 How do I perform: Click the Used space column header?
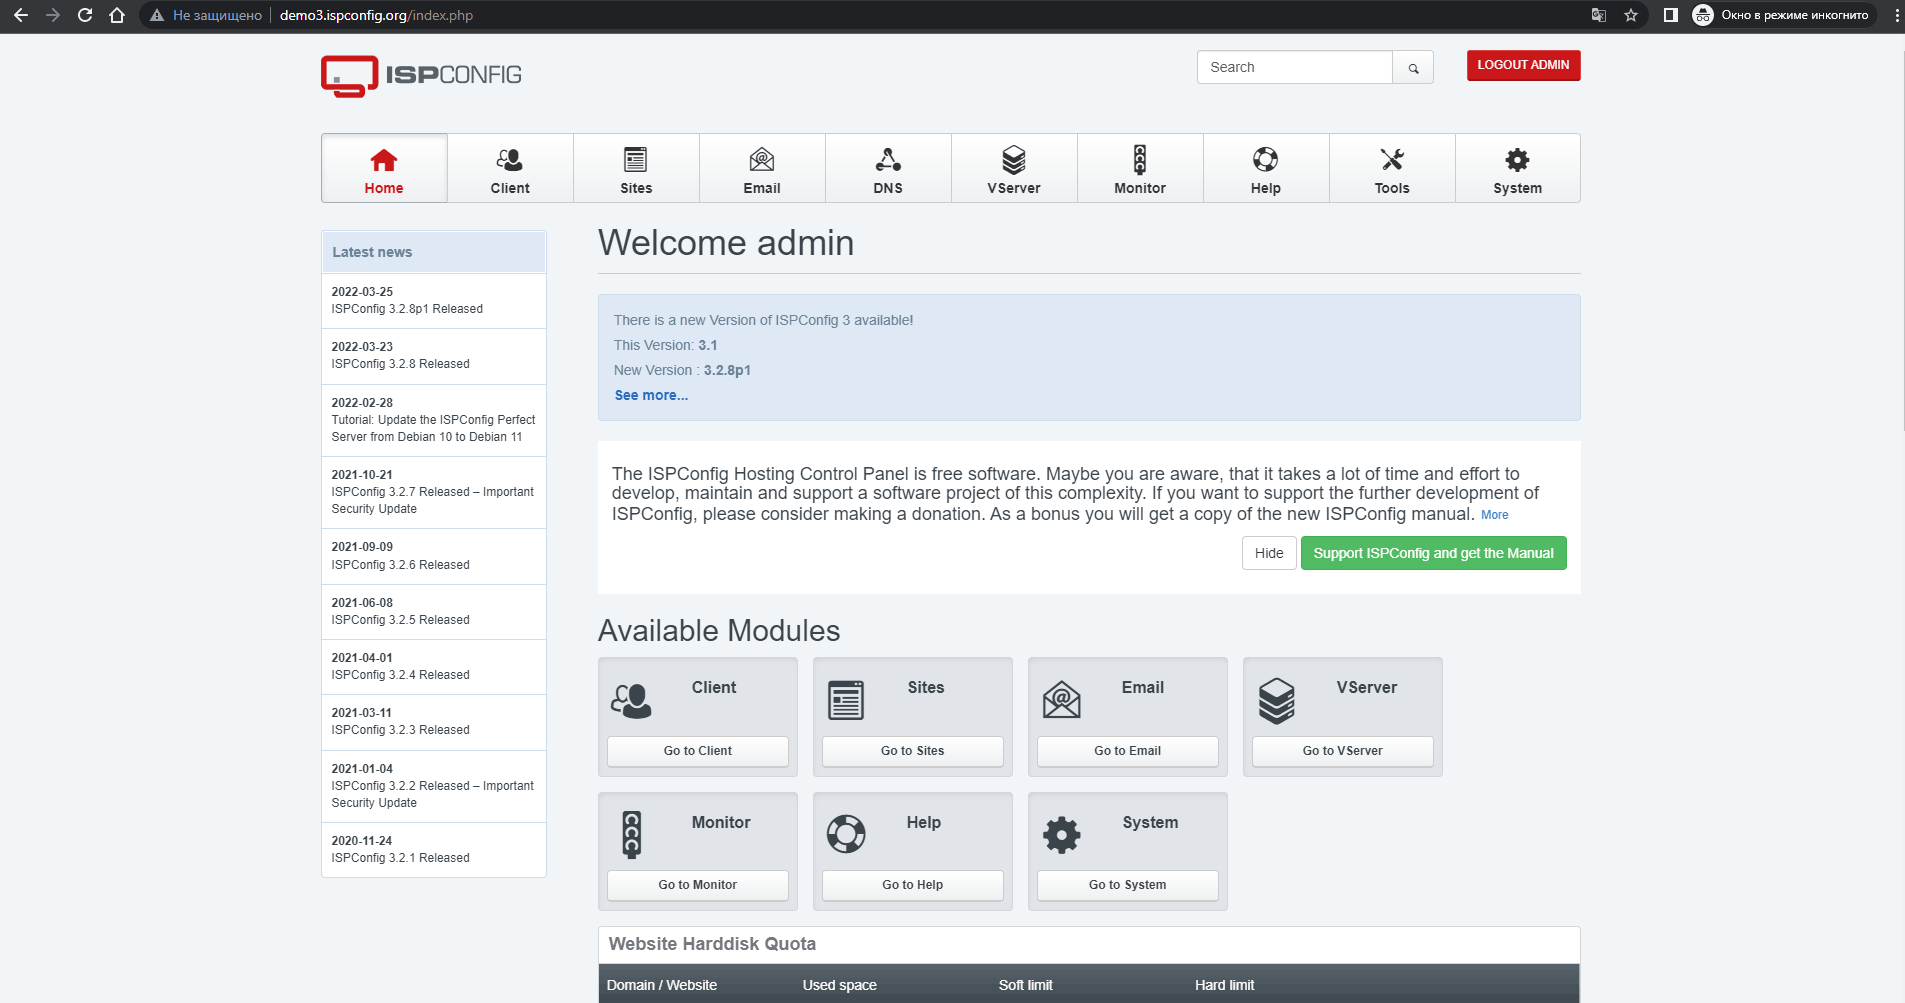pos(839,985)
